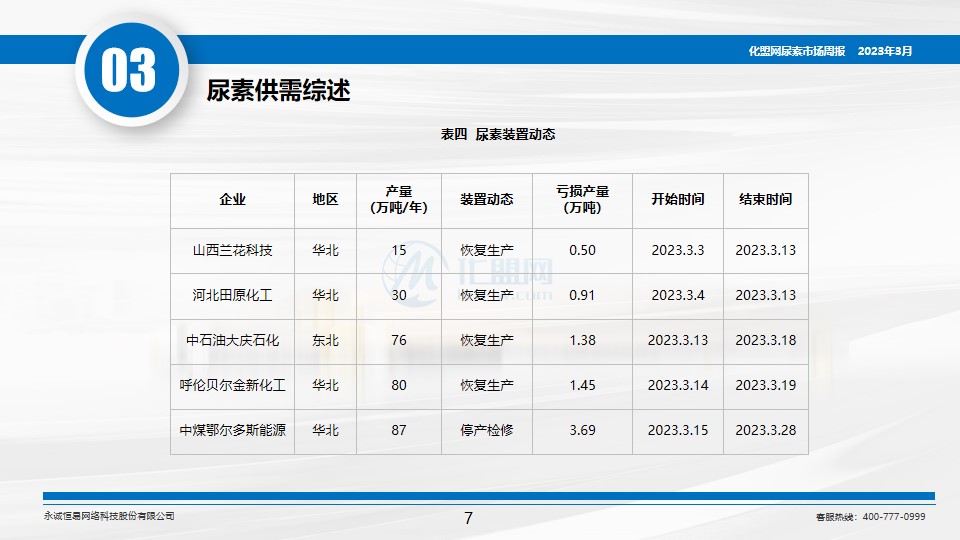Image resolution: width=960 pixels, height=540 pixels.
Task: Click the watermark logo in the table center
Action: [x=409, y=273]
